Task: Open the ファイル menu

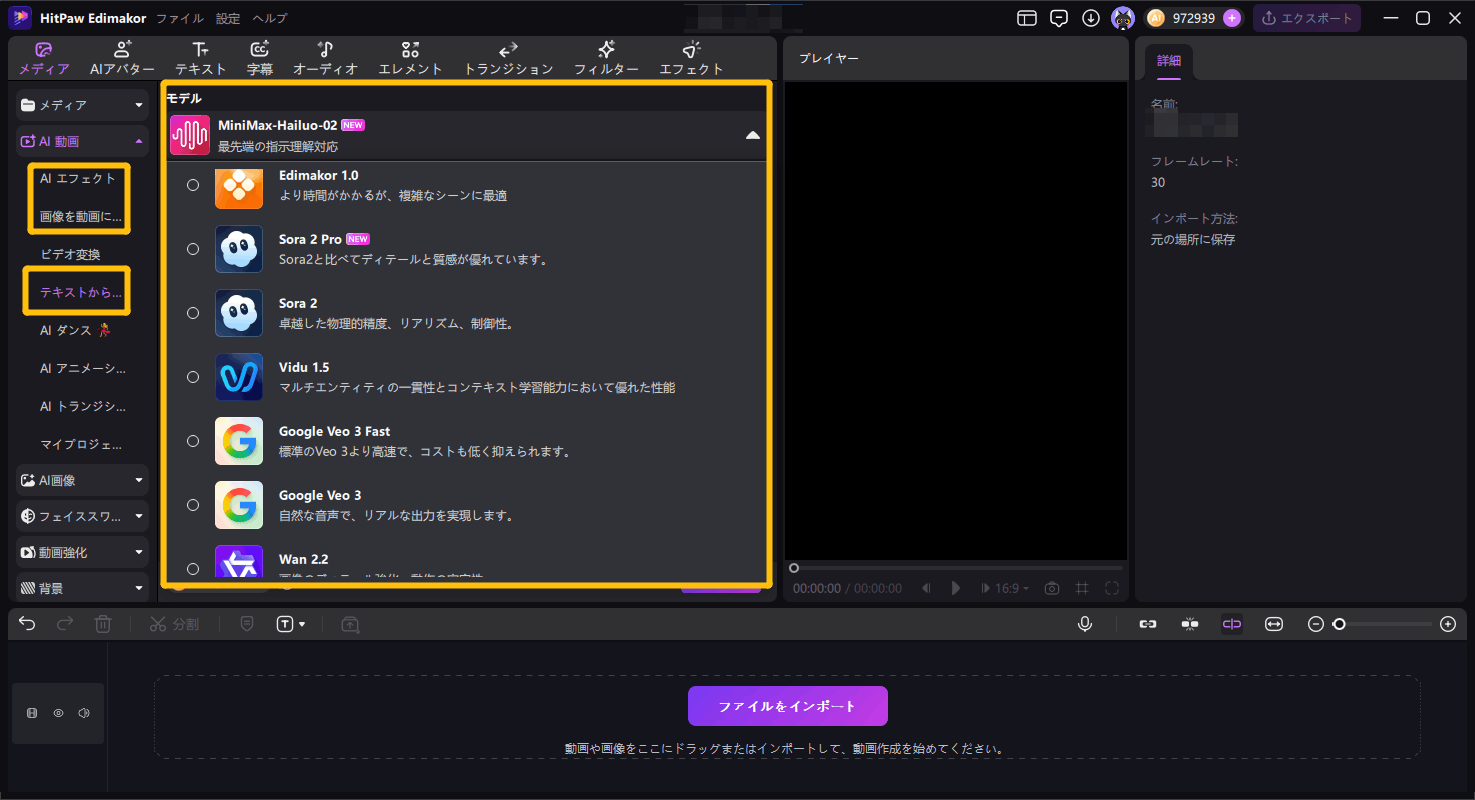Action: pyautogui.click(x=180, y=18)
